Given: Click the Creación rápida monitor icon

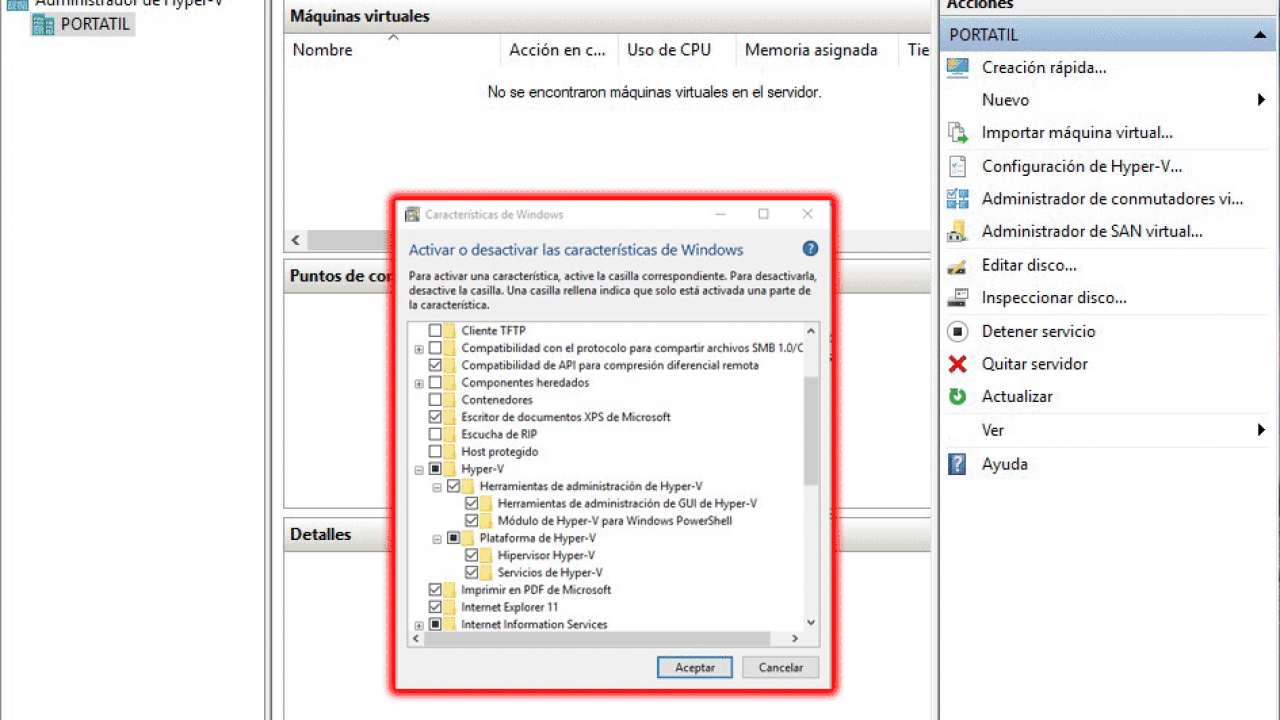Looking at the screenshot, I should 958,68.
